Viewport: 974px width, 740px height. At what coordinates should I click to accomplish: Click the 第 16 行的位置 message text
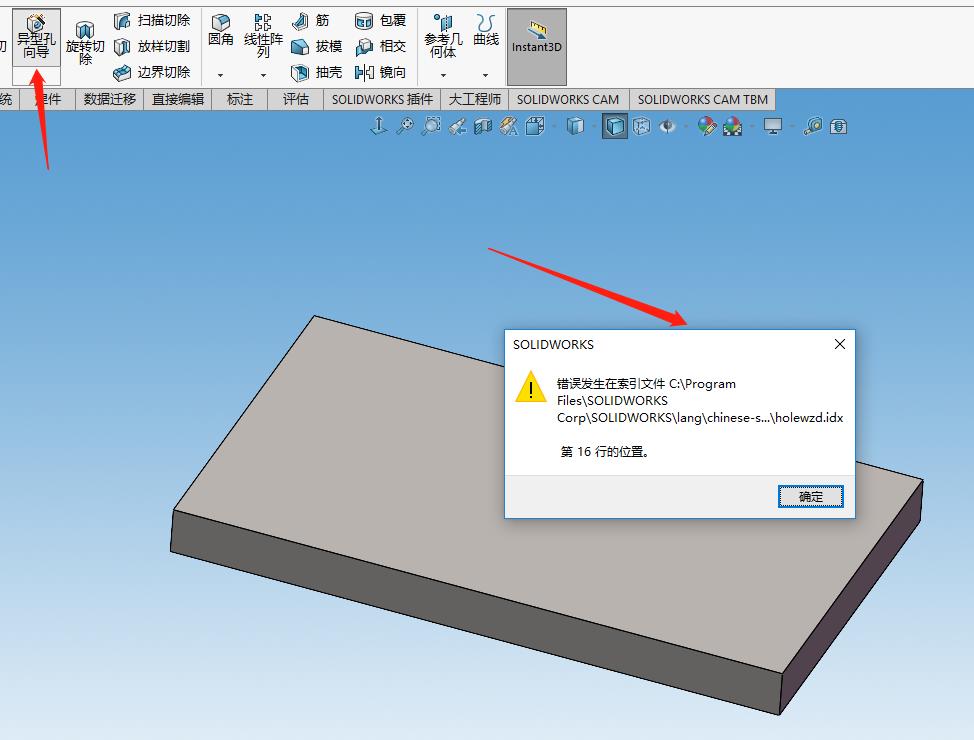pos(605,452)
